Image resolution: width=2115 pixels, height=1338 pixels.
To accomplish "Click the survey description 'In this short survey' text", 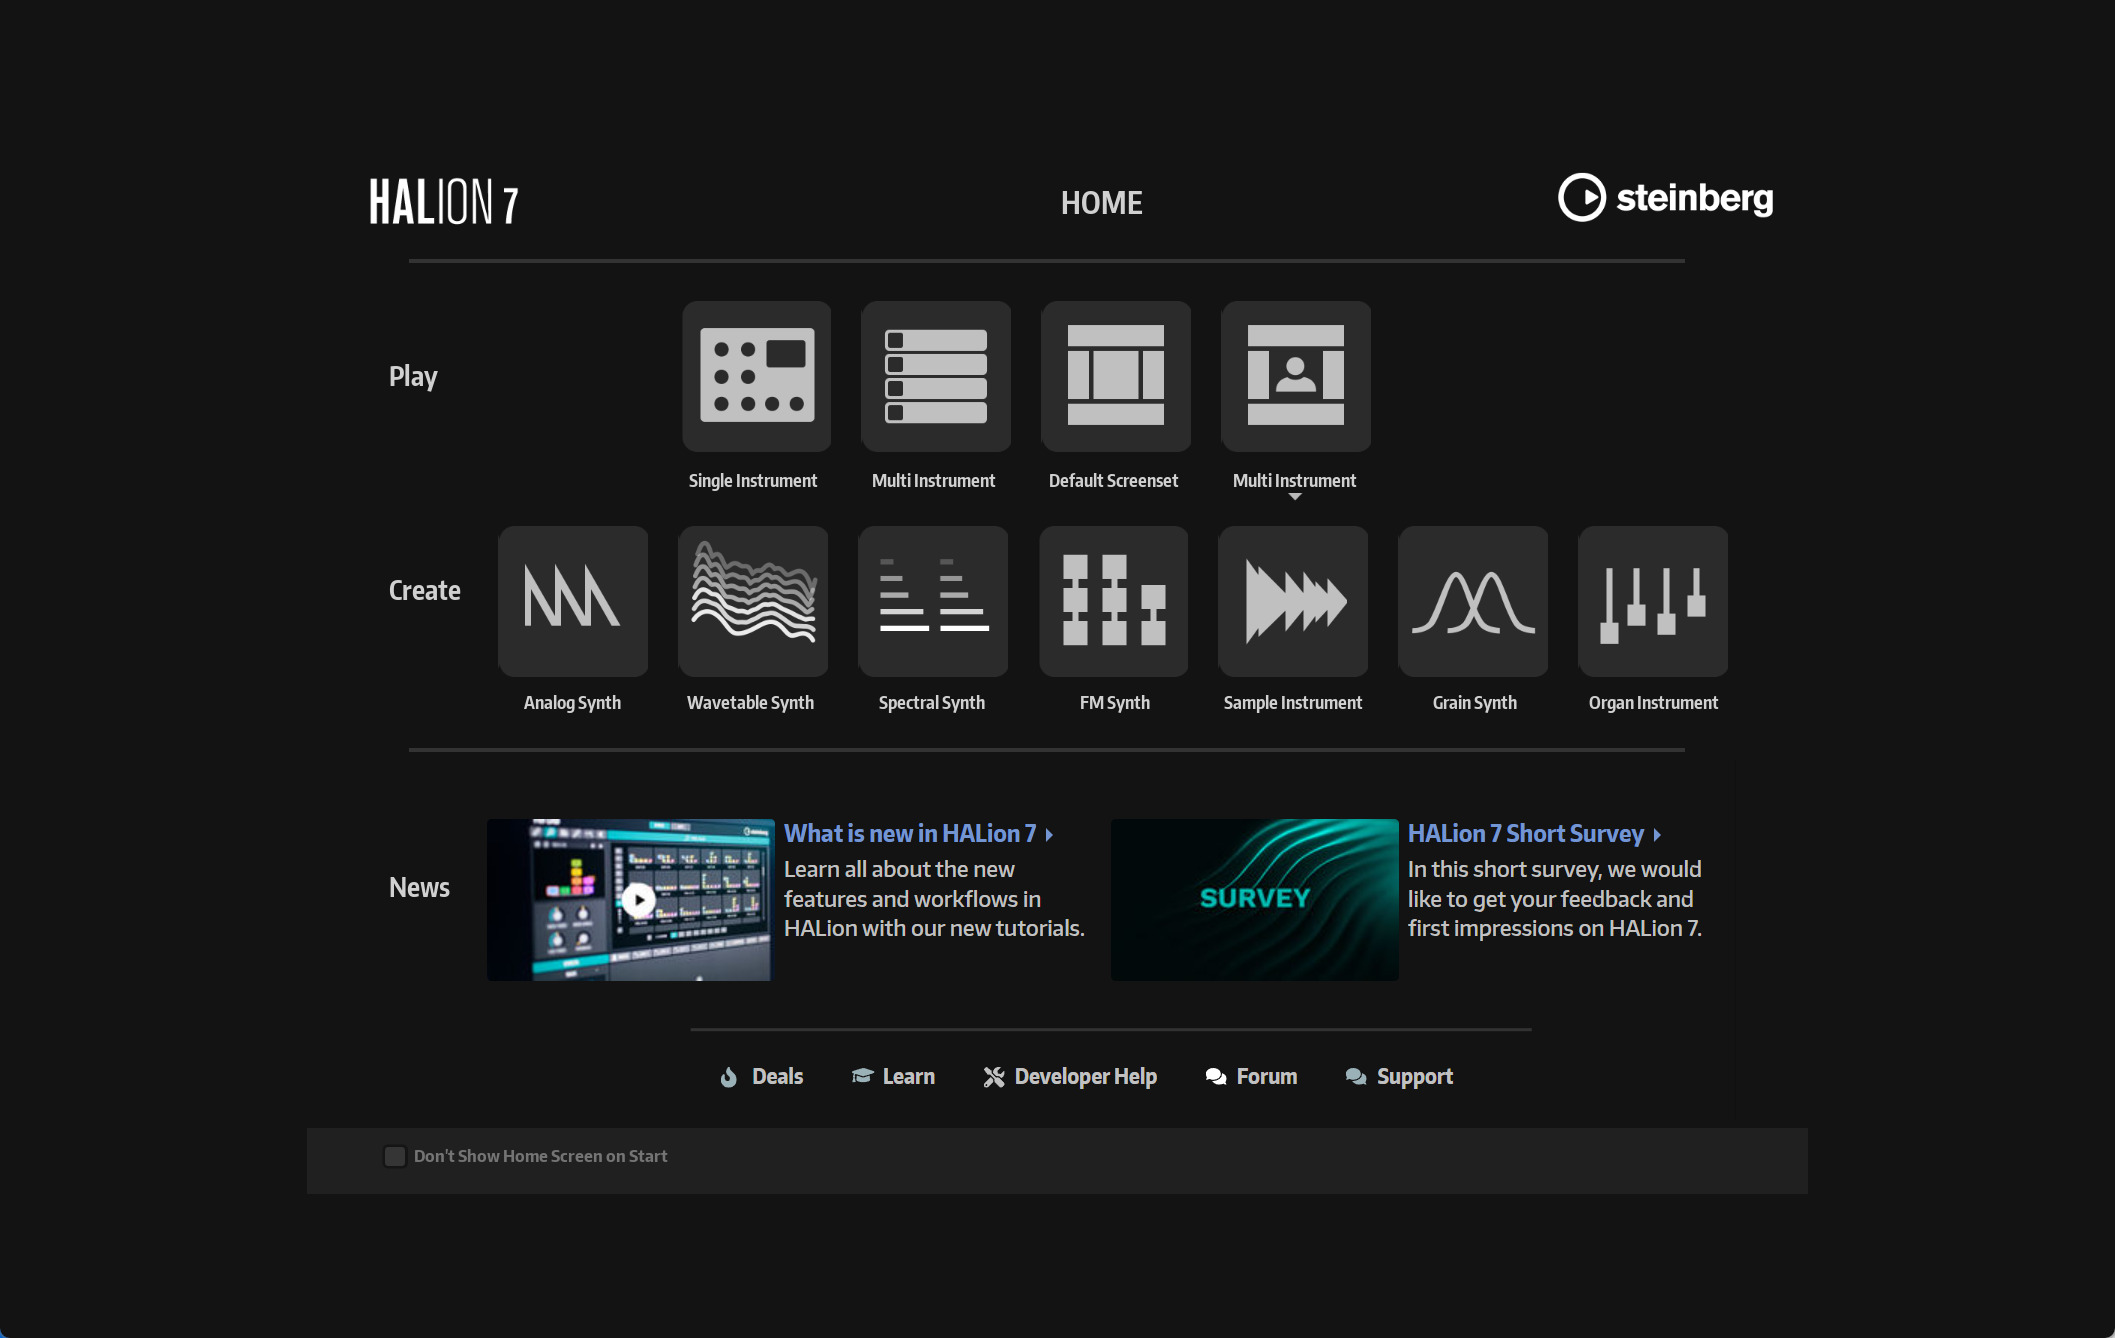I will click(1555, 899).
